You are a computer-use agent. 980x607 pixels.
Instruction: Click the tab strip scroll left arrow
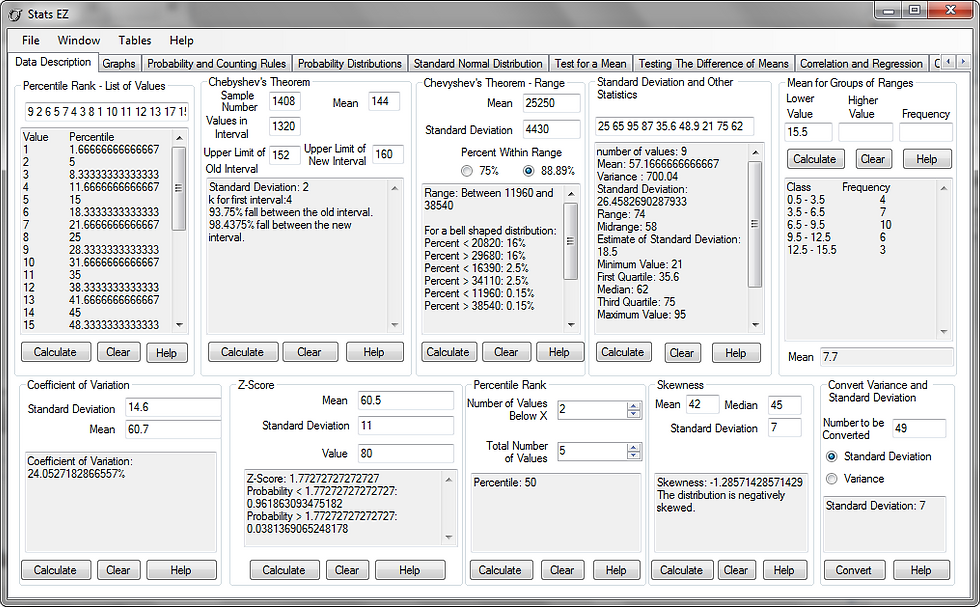click(949, 62)
